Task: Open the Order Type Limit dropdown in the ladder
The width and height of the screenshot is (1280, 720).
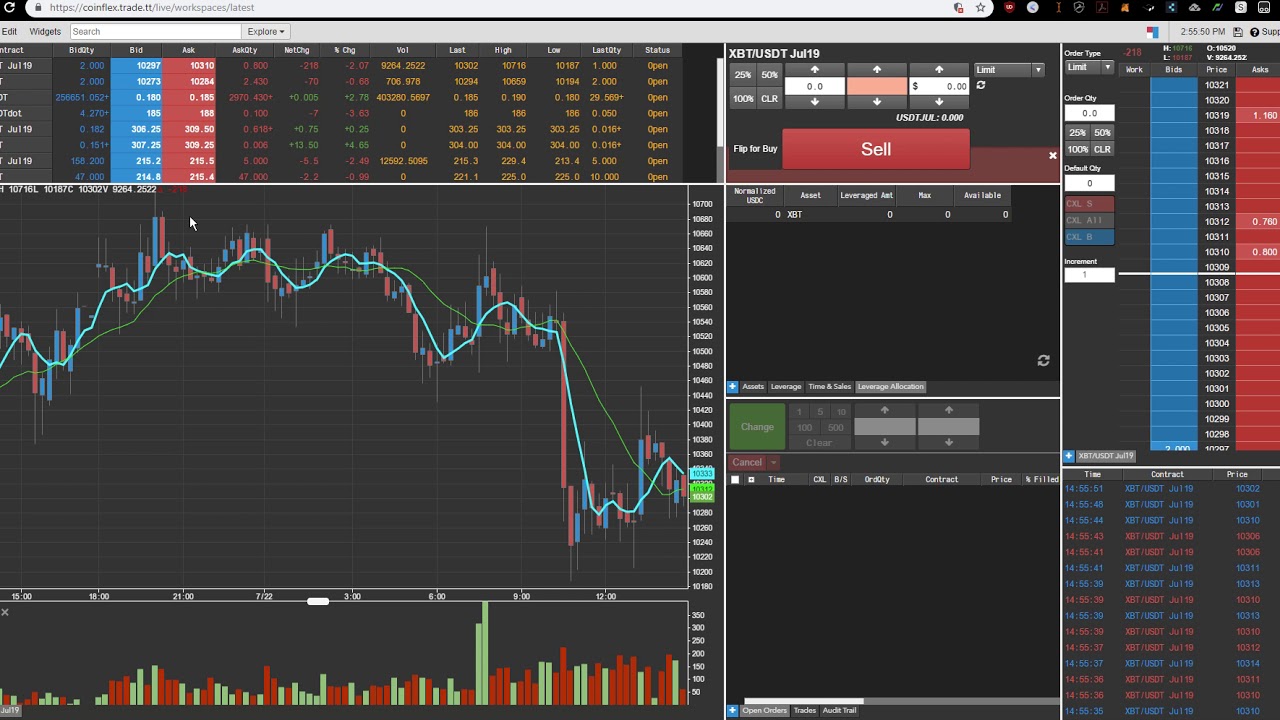Action: [x=1089, y=67]
